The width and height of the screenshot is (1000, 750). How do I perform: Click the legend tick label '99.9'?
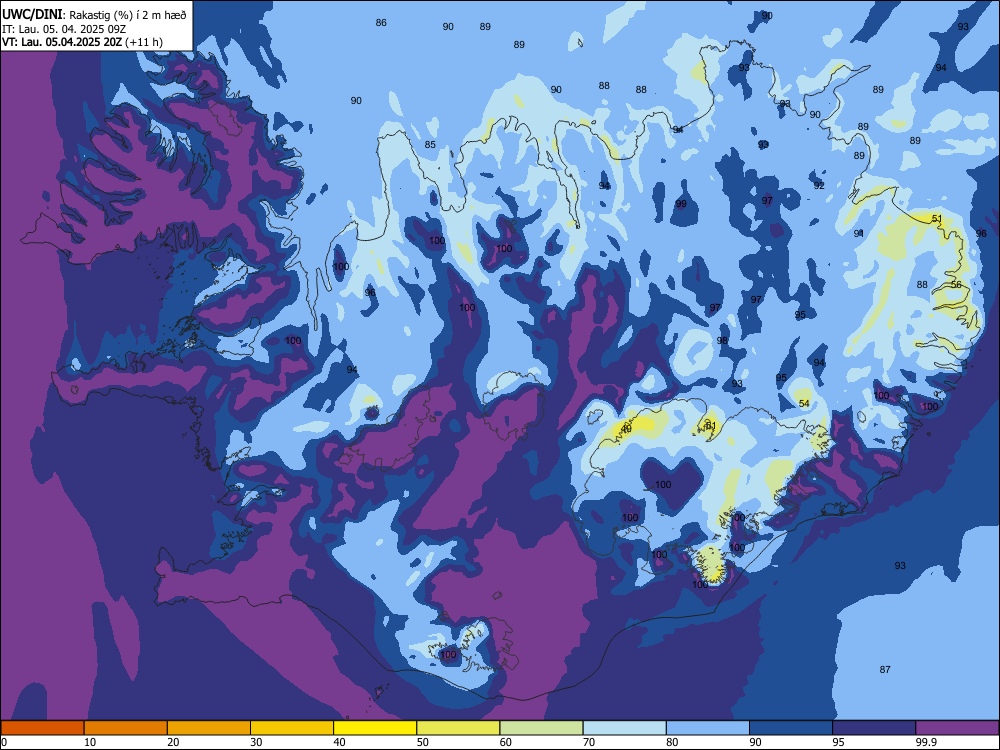pyautogui.click(x=925, y=742)
